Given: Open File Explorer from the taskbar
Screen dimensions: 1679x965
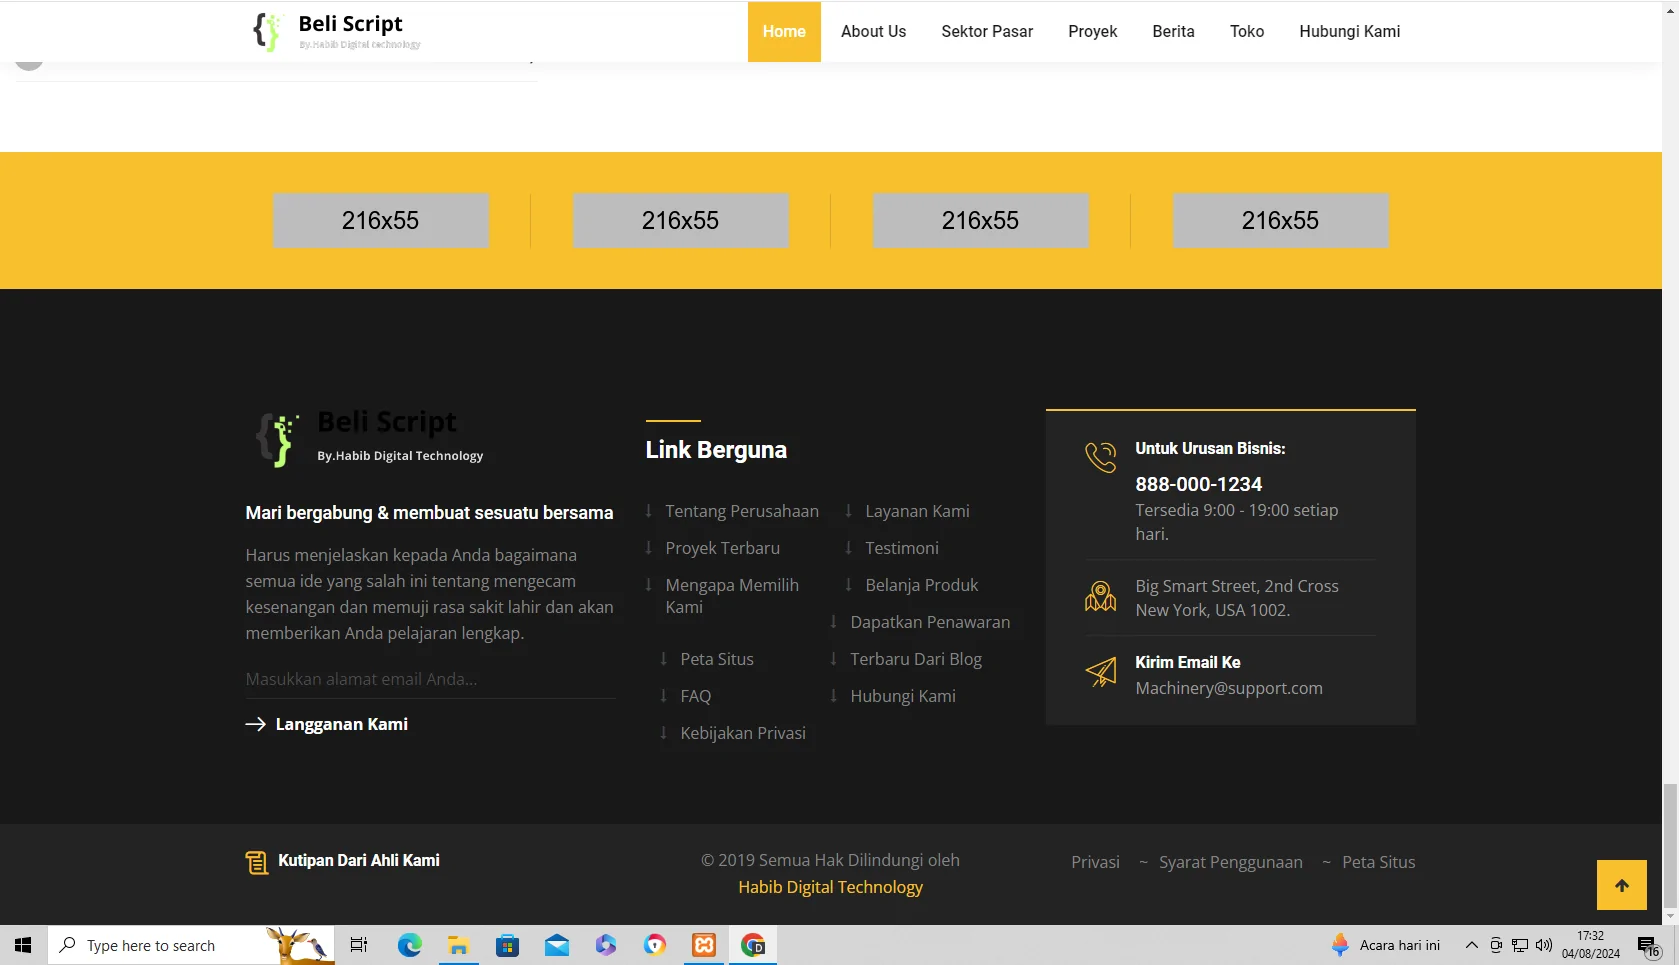Looking at the screenshot, I should tap(458, 944).
